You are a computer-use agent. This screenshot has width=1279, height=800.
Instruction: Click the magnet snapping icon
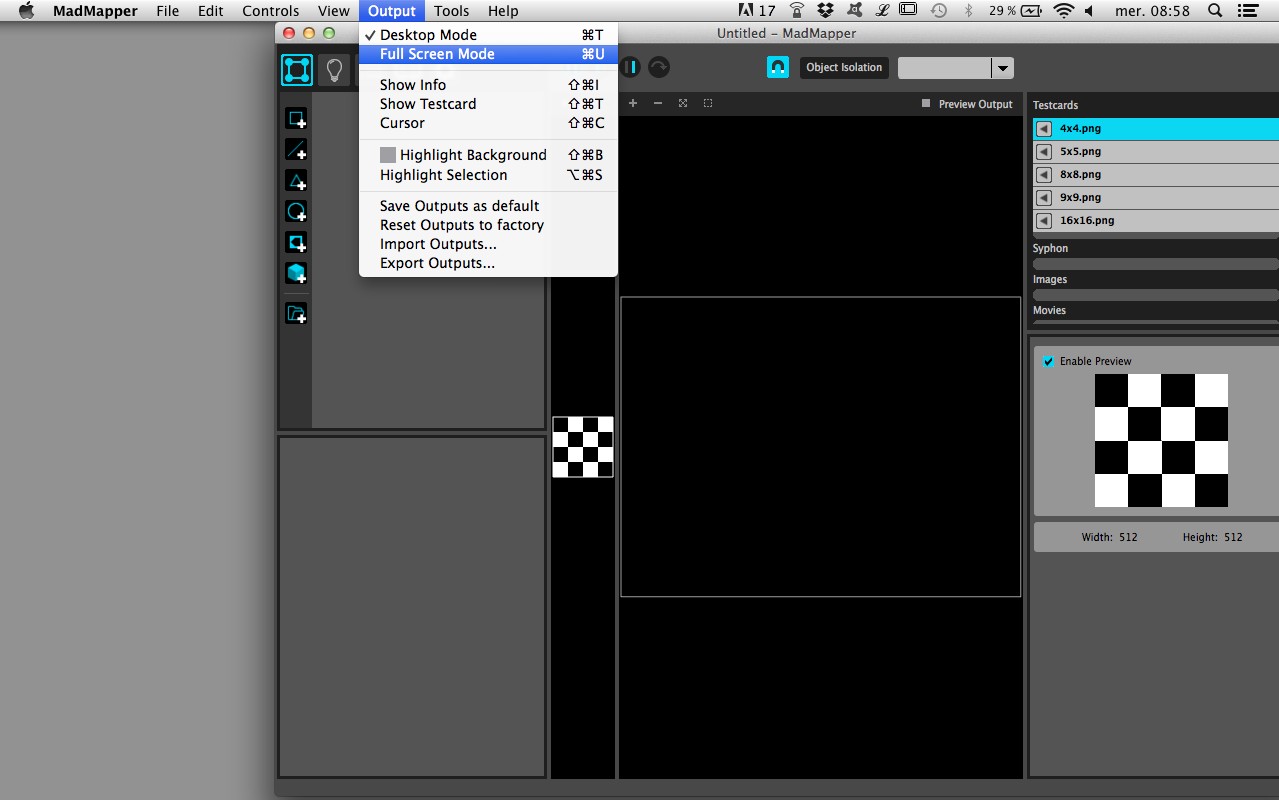777,67
